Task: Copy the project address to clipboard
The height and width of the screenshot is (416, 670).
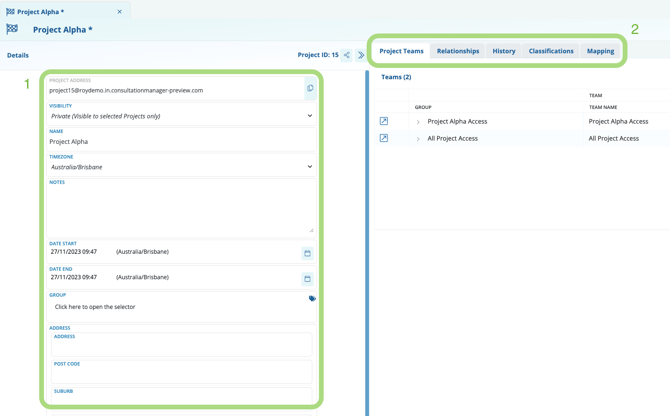Action: (310, 89)
